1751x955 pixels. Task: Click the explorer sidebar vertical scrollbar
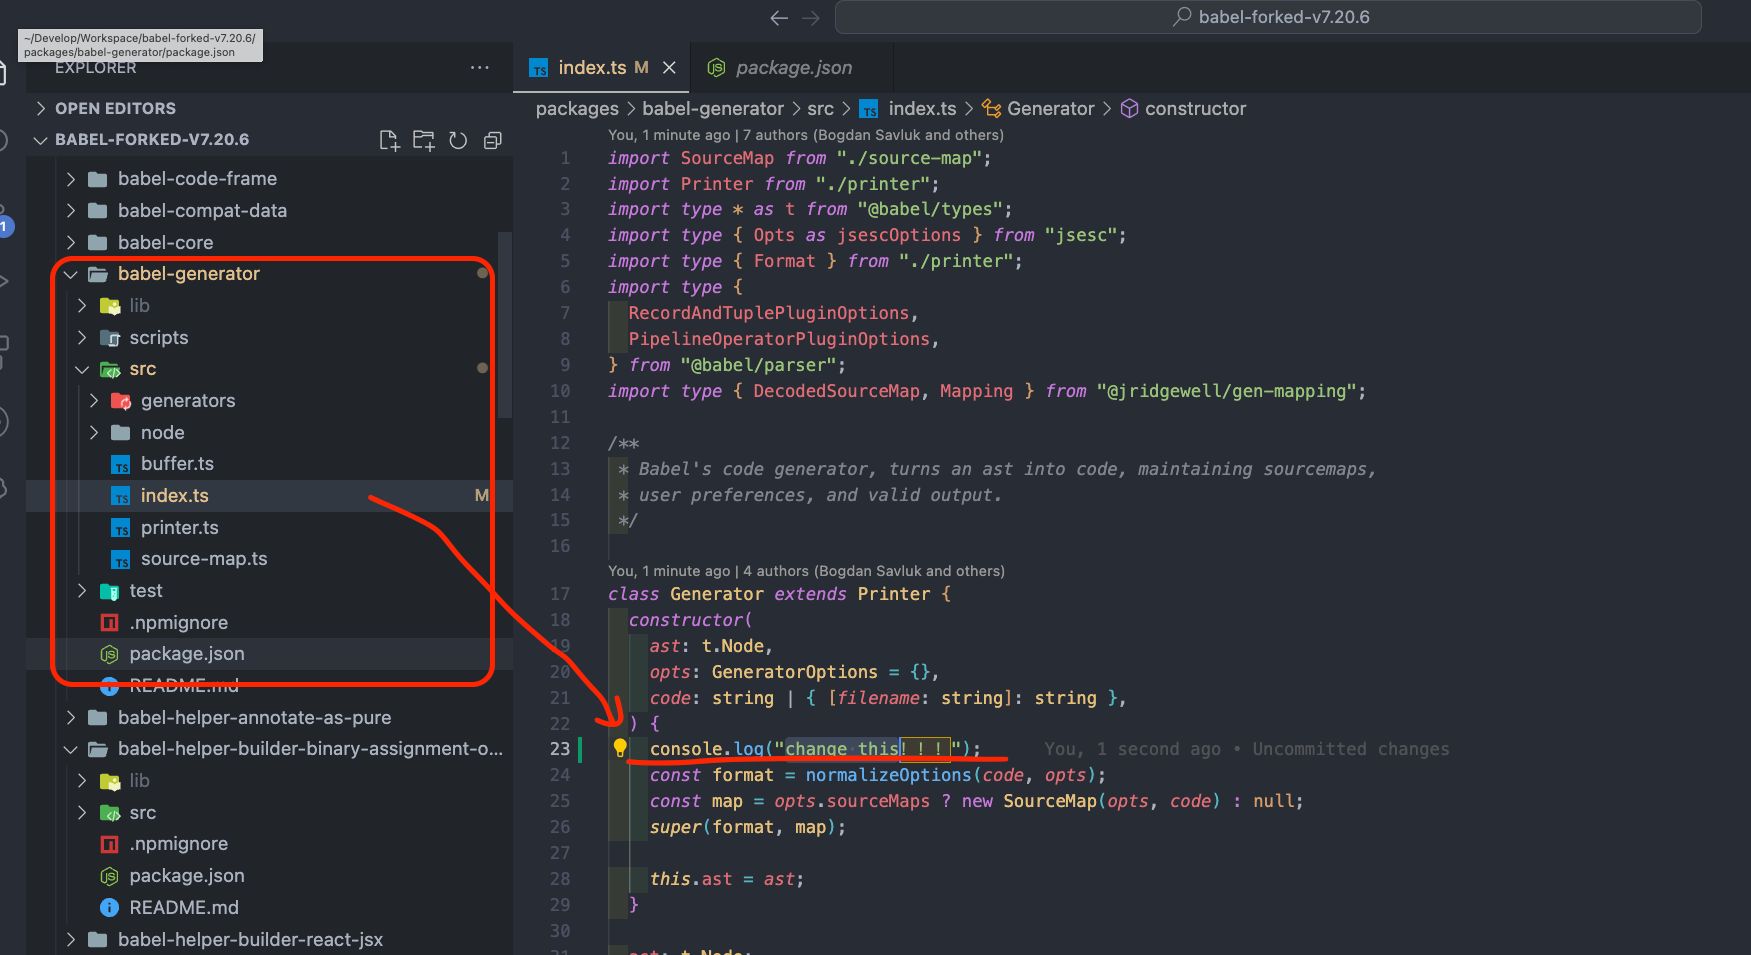coord(506,325)
